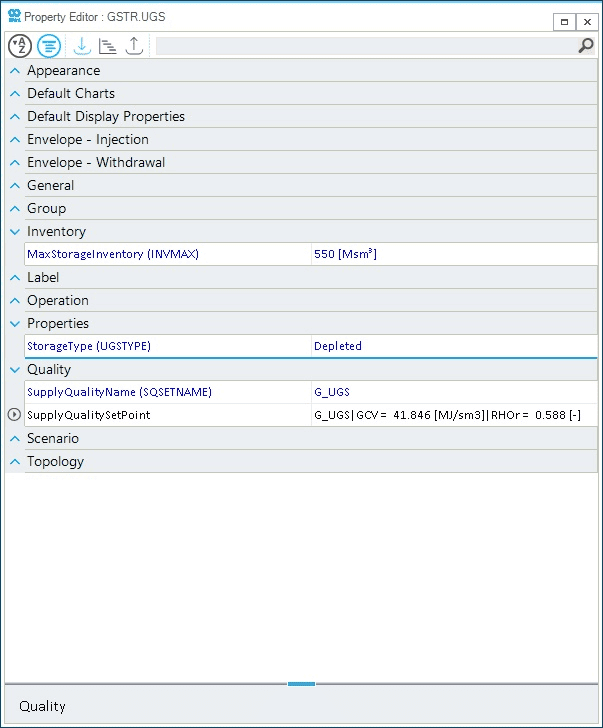Image resolution: width=603 pixels, height=728 pixels.
Task: Click into the property search field
Action: pos(366,46)
